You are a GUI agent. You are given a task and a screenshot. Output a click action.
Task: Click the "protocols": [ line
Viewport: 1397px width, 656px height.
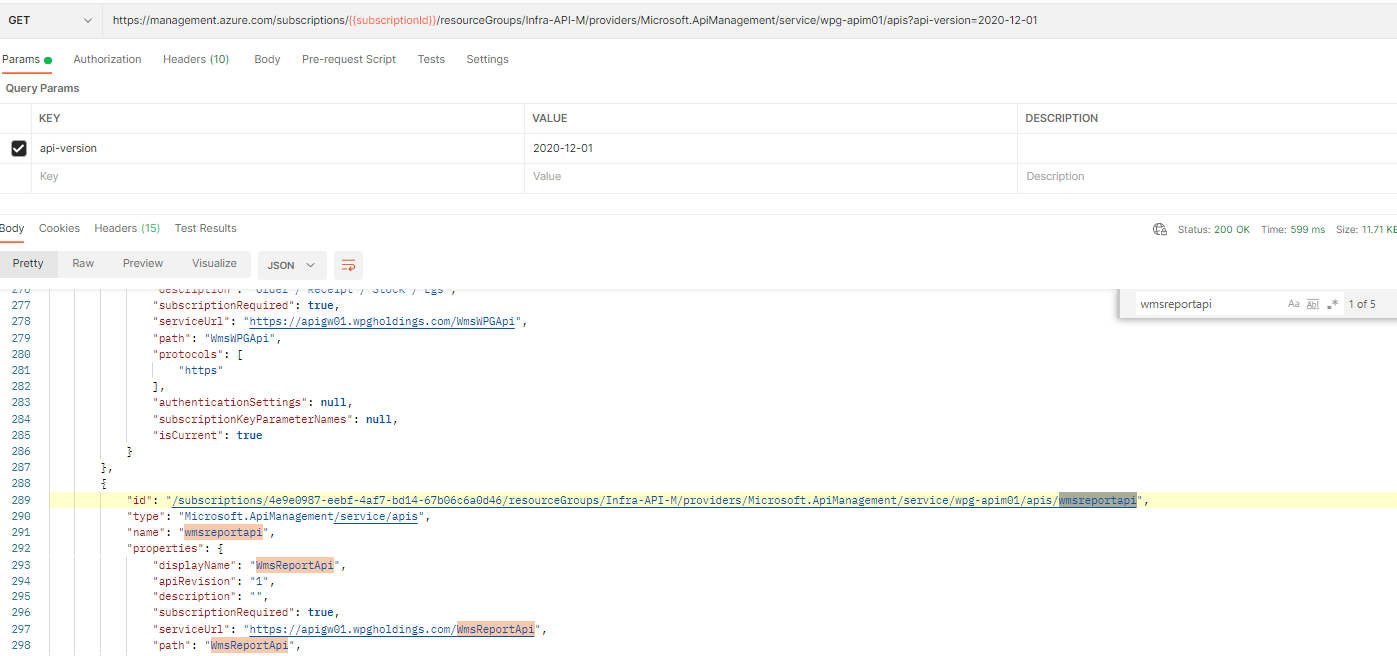pos(198,354)
